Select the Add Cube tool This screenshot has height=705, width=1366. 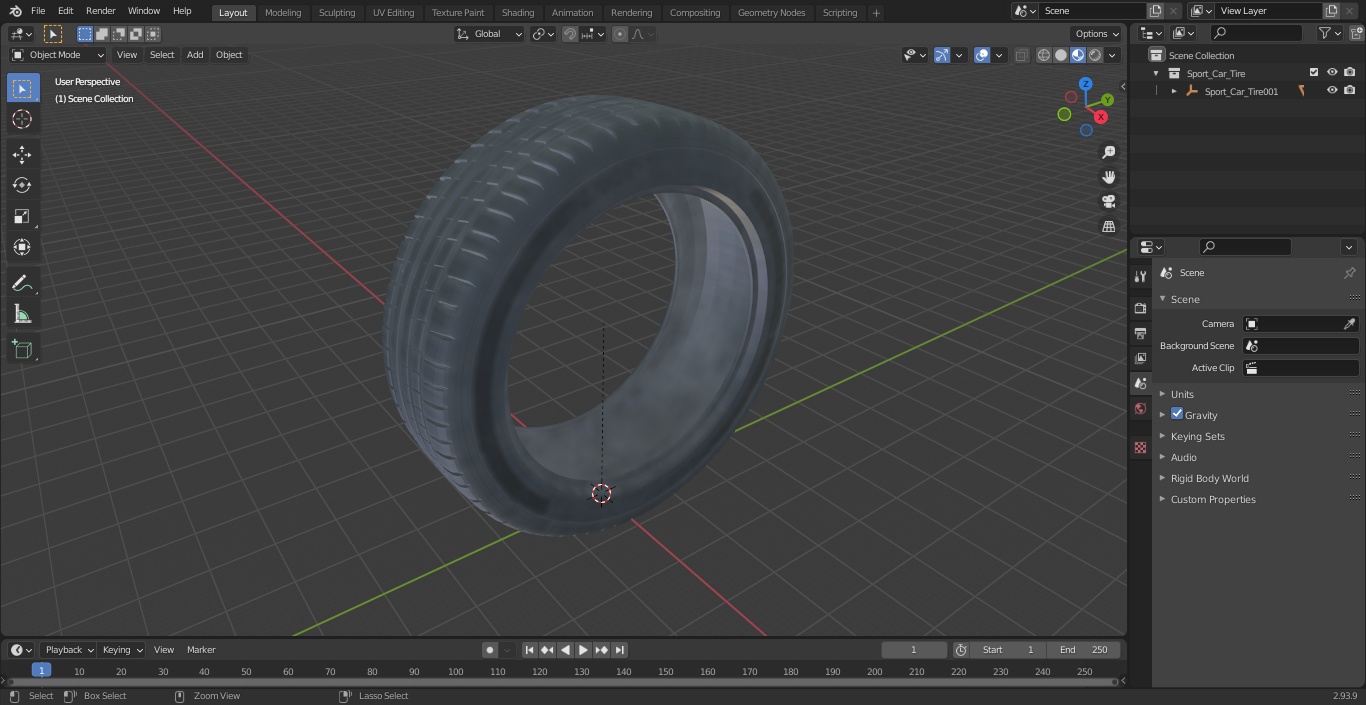pyautogui.click(x=22, y=350)
